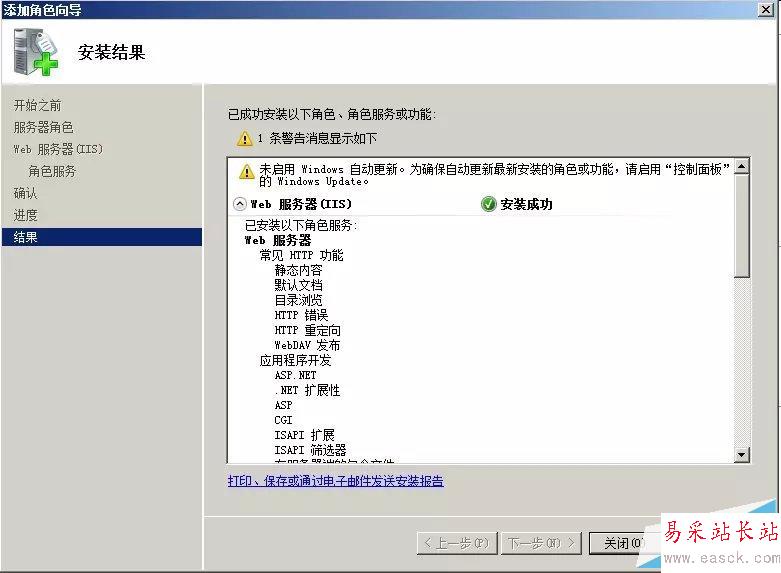This screenshot has height=573, width=781.
Task: Click the 下一步 button
Action: coord(541,543)
